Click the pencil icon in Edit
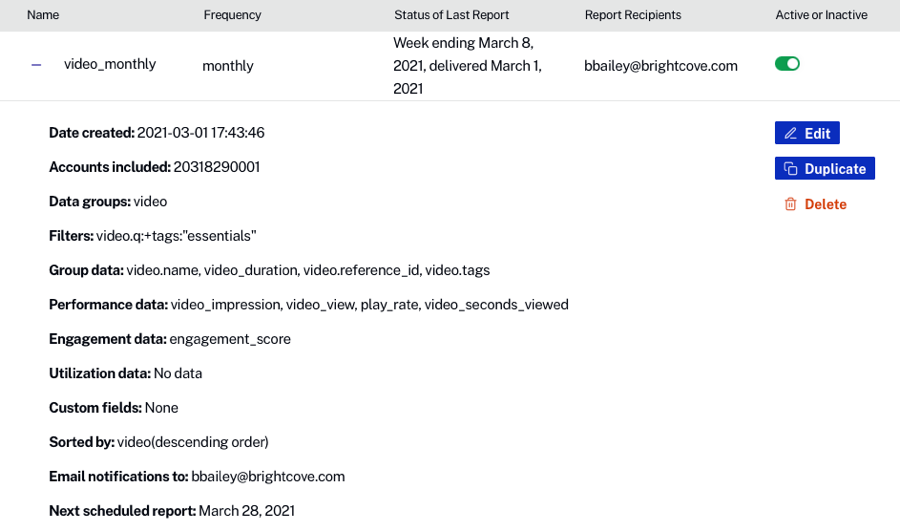Image resolution: width=900 pixels, height=532 pixels. click(791, 133)
